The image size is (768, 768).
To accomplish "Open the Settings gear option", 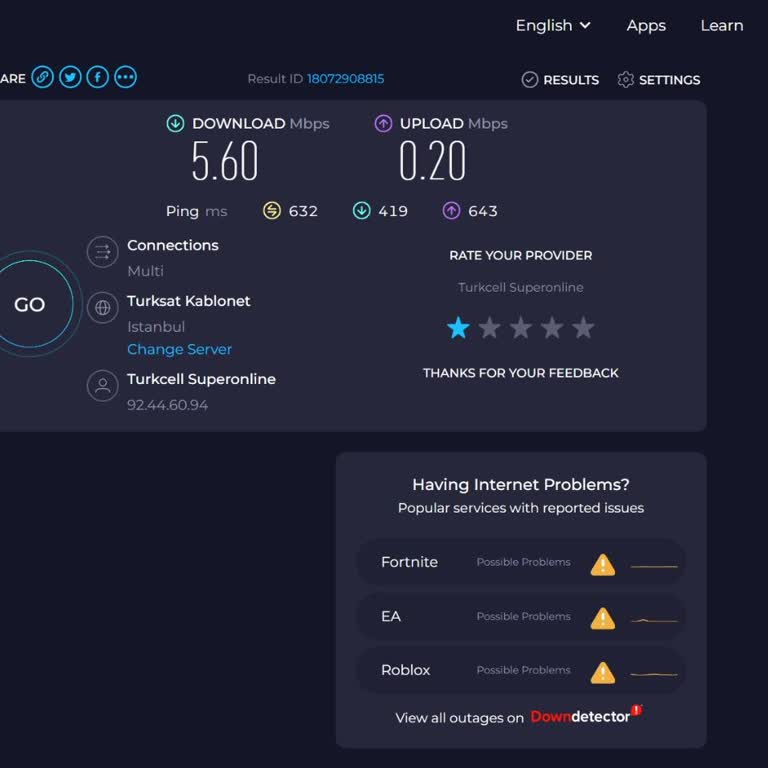I will pos(659,80).
